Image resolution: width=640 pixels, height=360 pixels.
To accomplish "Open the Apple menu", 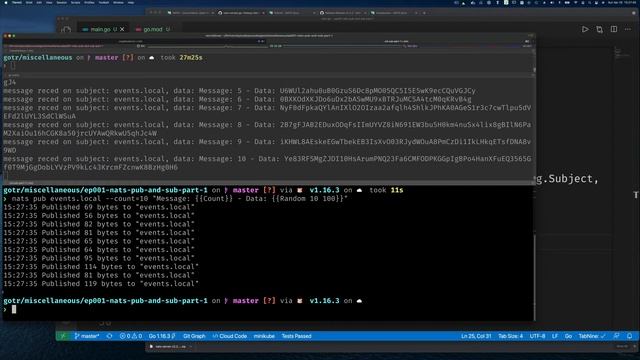I will pyautogui.click(x=6, y=2).
